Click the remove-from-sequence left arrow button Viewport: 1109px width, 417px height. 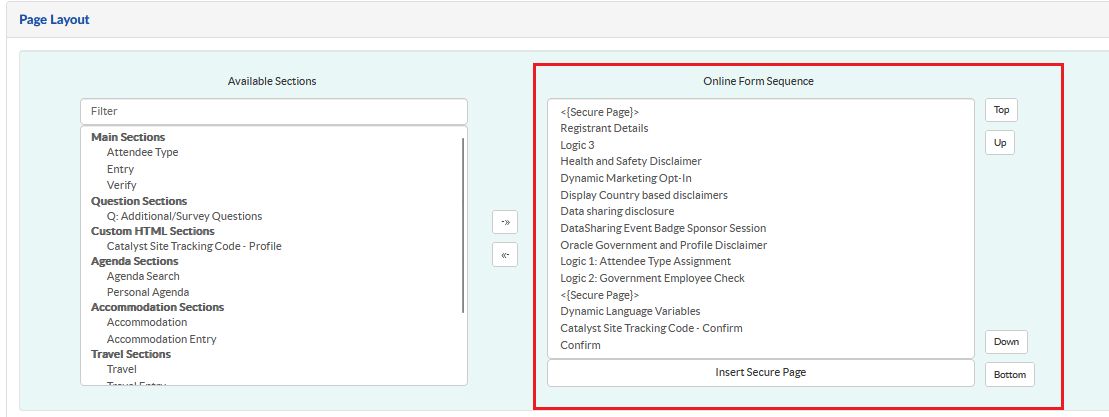pyautogui.click(x=505, y=255)
